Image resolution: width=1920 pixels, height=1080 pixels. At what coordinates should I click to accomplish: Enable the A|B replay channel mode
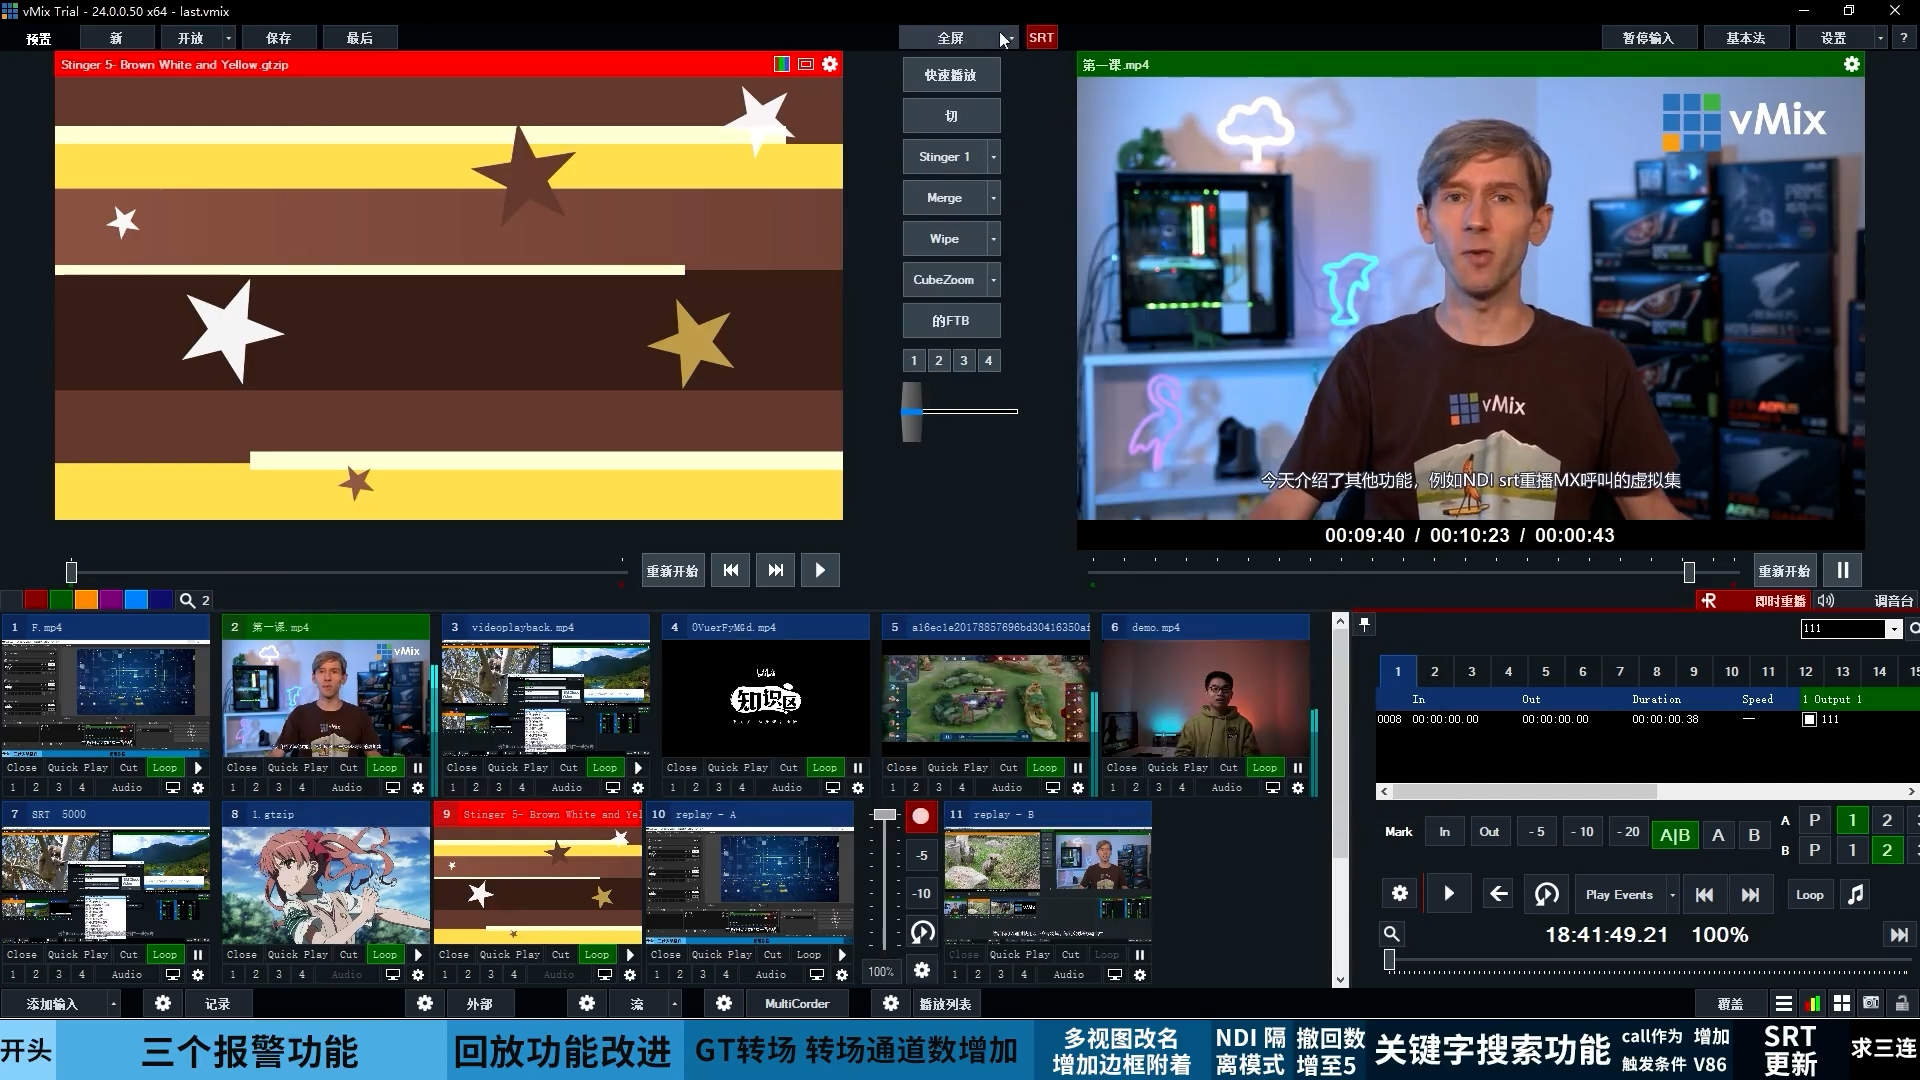click(x=1675, y=834)
